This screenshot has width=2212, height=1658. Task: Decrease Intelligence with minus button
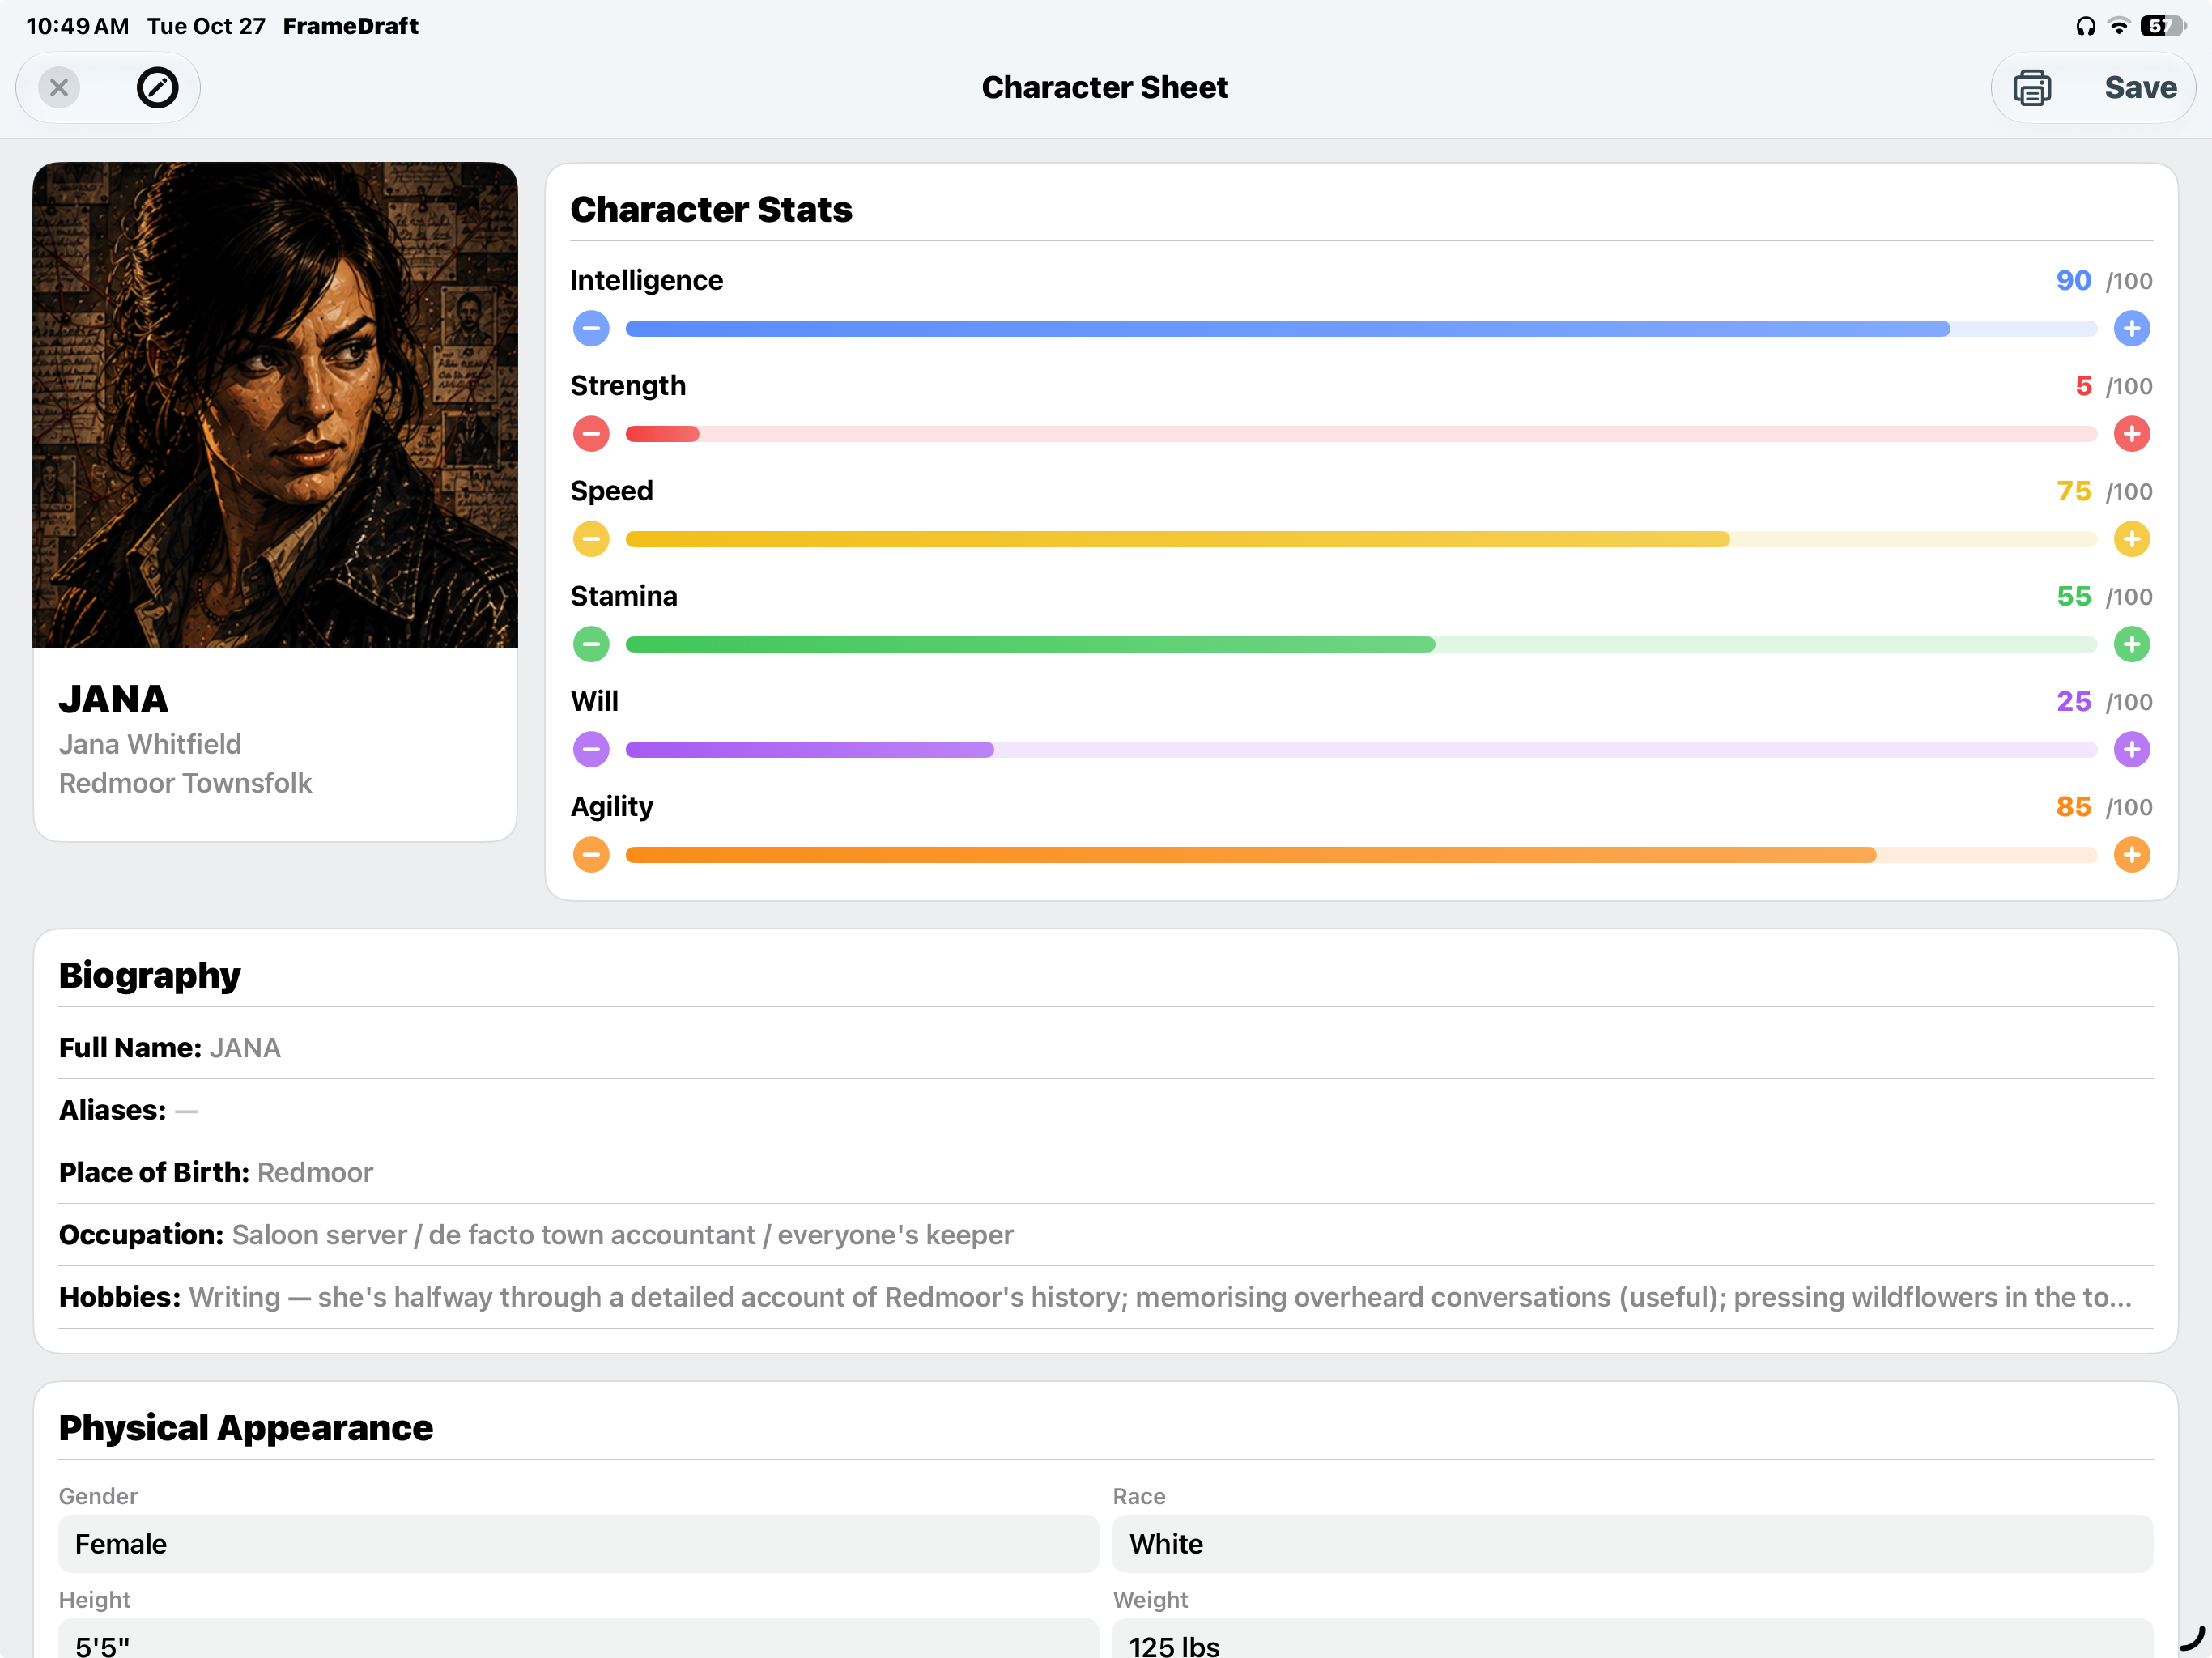coord(591,328)
